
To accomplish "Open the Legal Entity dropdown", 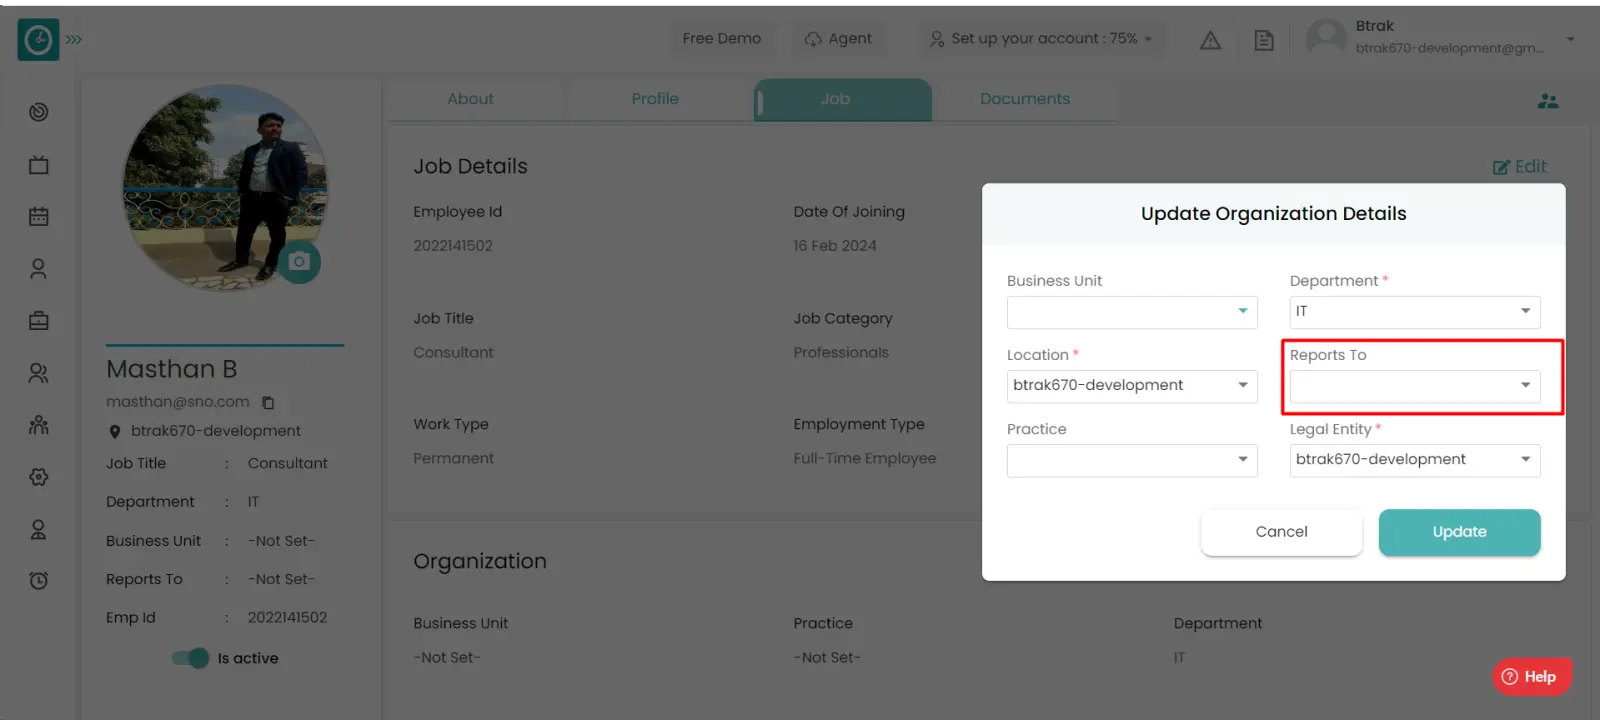I will pos(1415,460).
